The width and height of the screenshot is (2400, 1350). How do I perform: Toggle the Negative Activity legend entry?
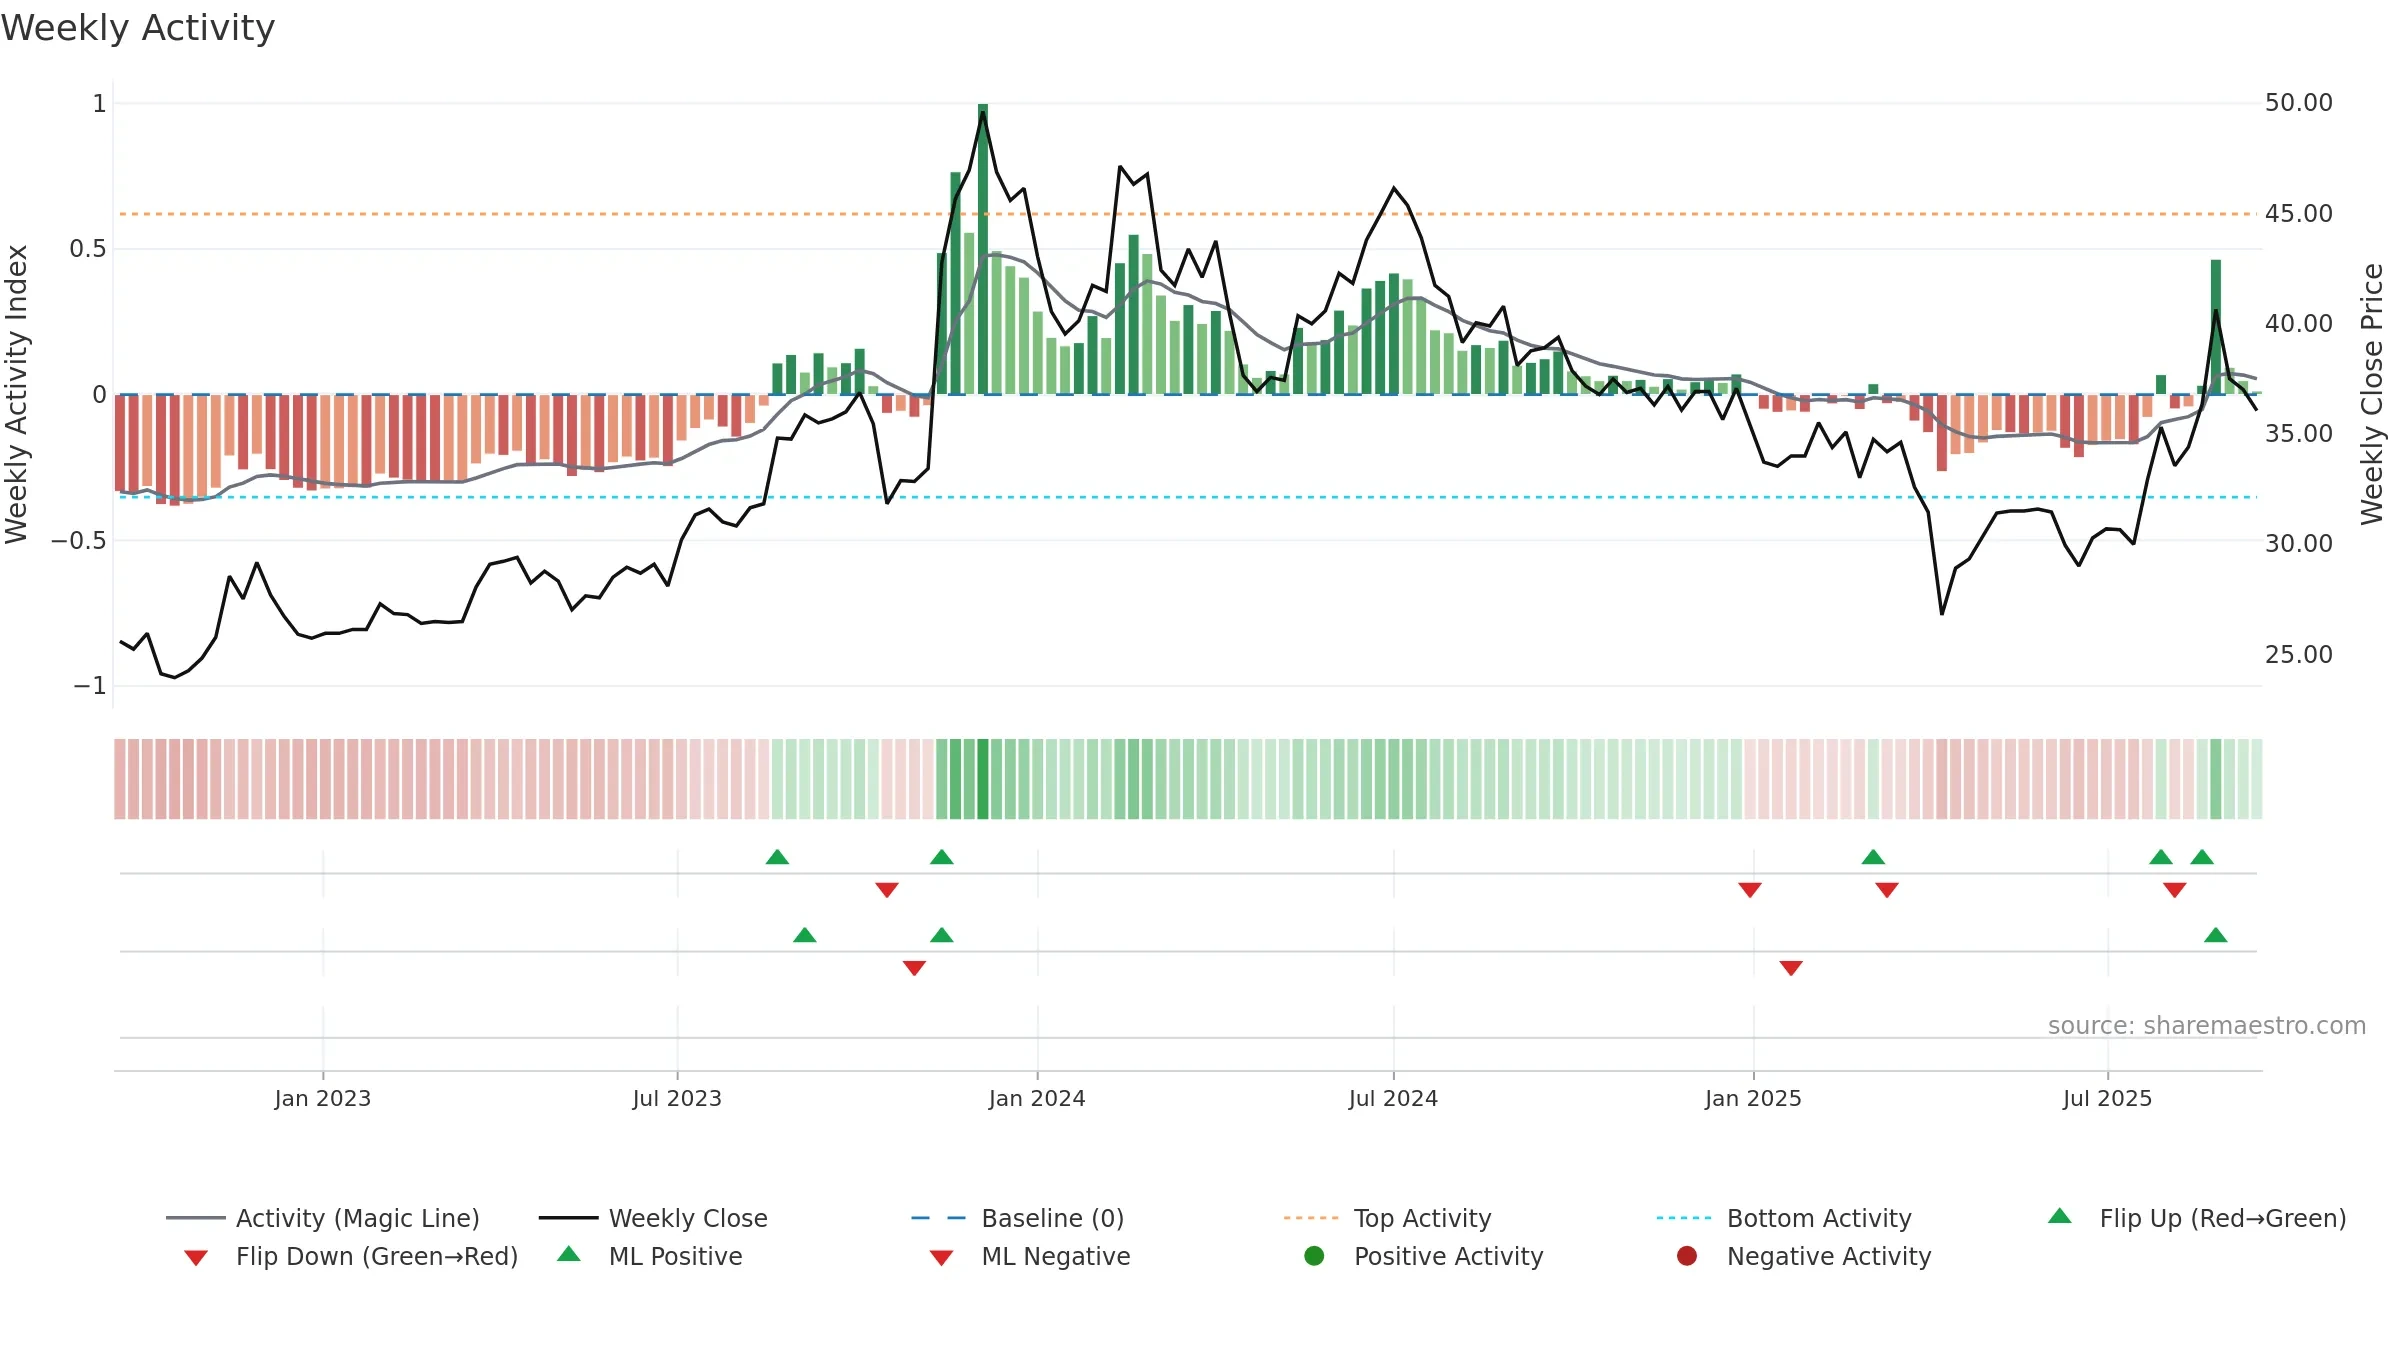click(1804, 1256)
